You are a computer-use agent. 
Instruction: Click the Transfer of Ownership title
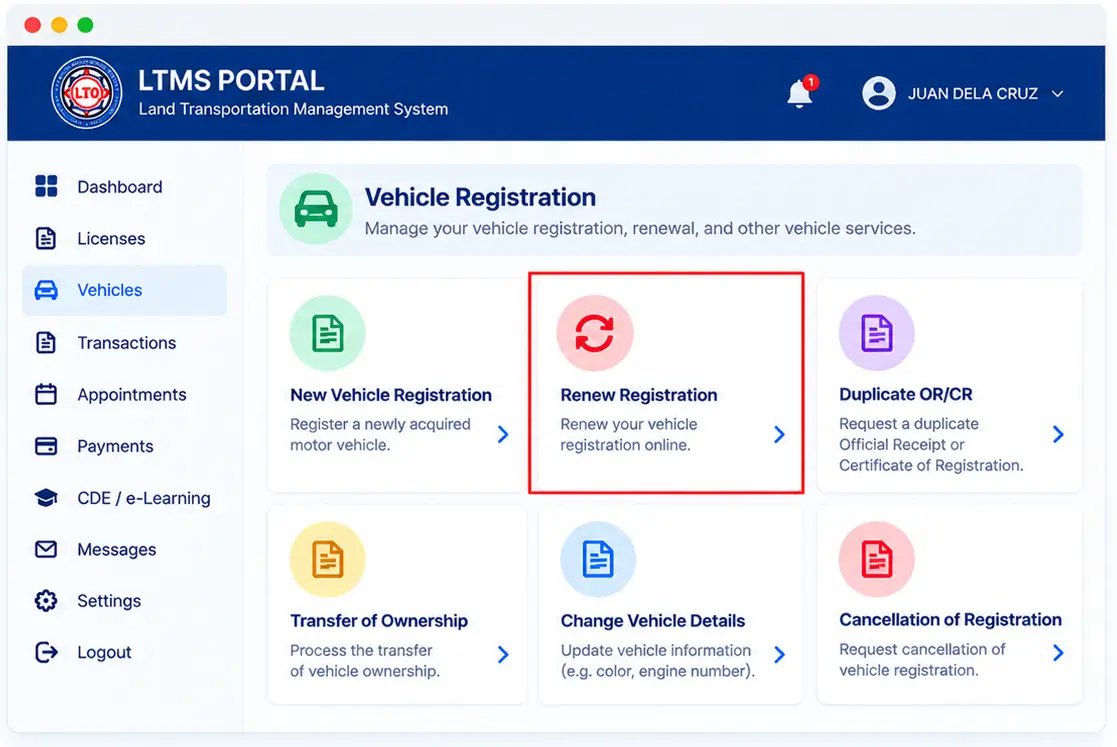point(379,620)
